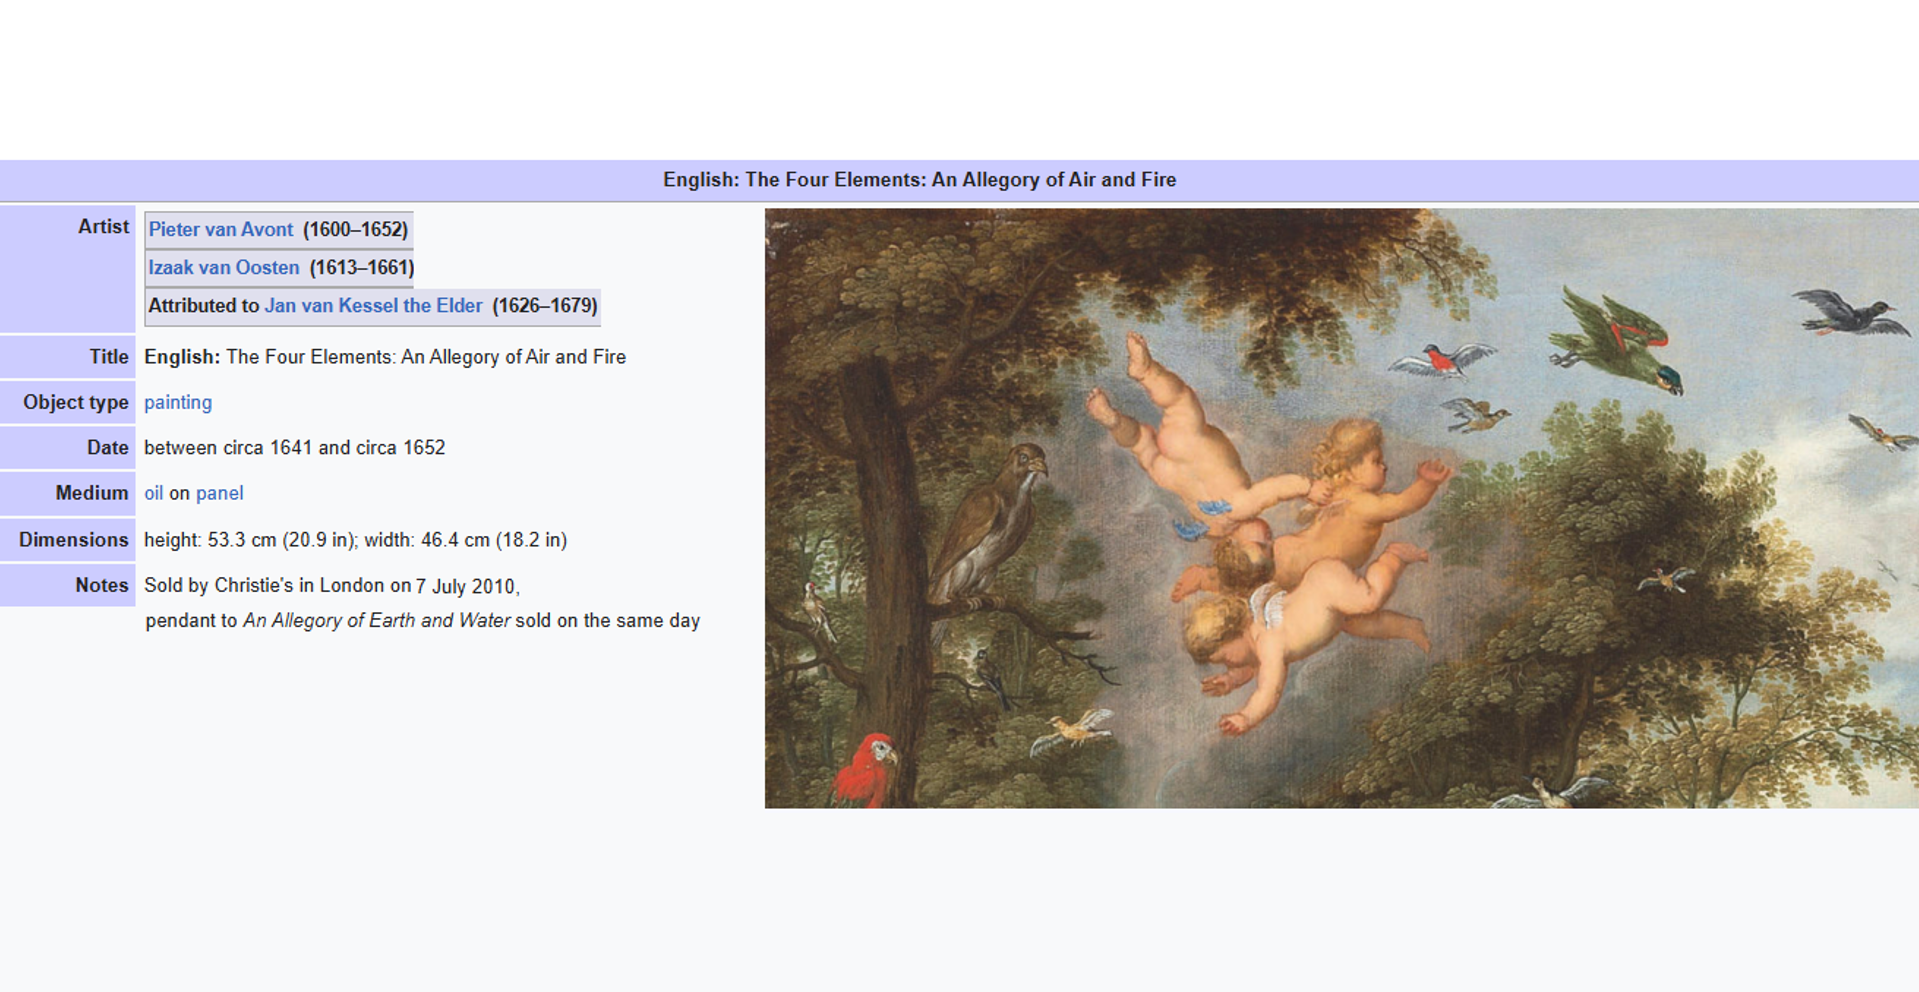Click the 'Object type' row label
This screenshot has height=992, width=1919.
tap(76, 402)
